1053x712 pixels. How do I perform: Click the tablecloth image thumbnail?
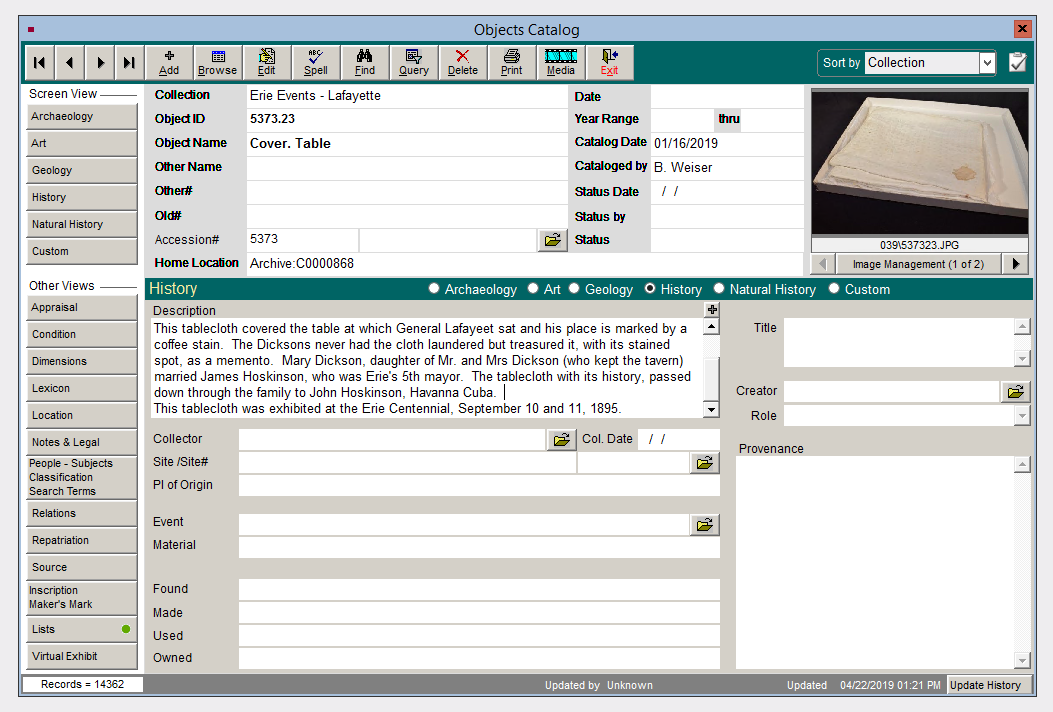click(x=919, y=163)
